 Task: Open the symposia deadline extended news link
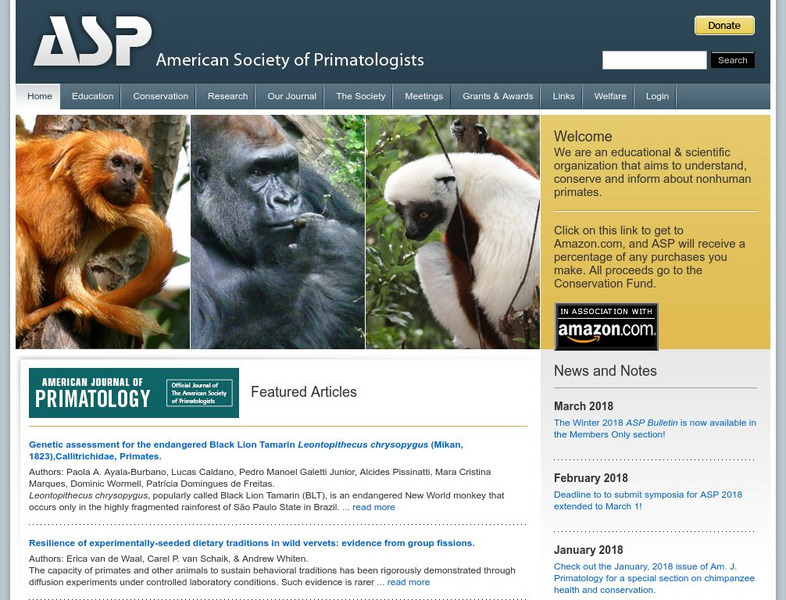click(648, 500)
